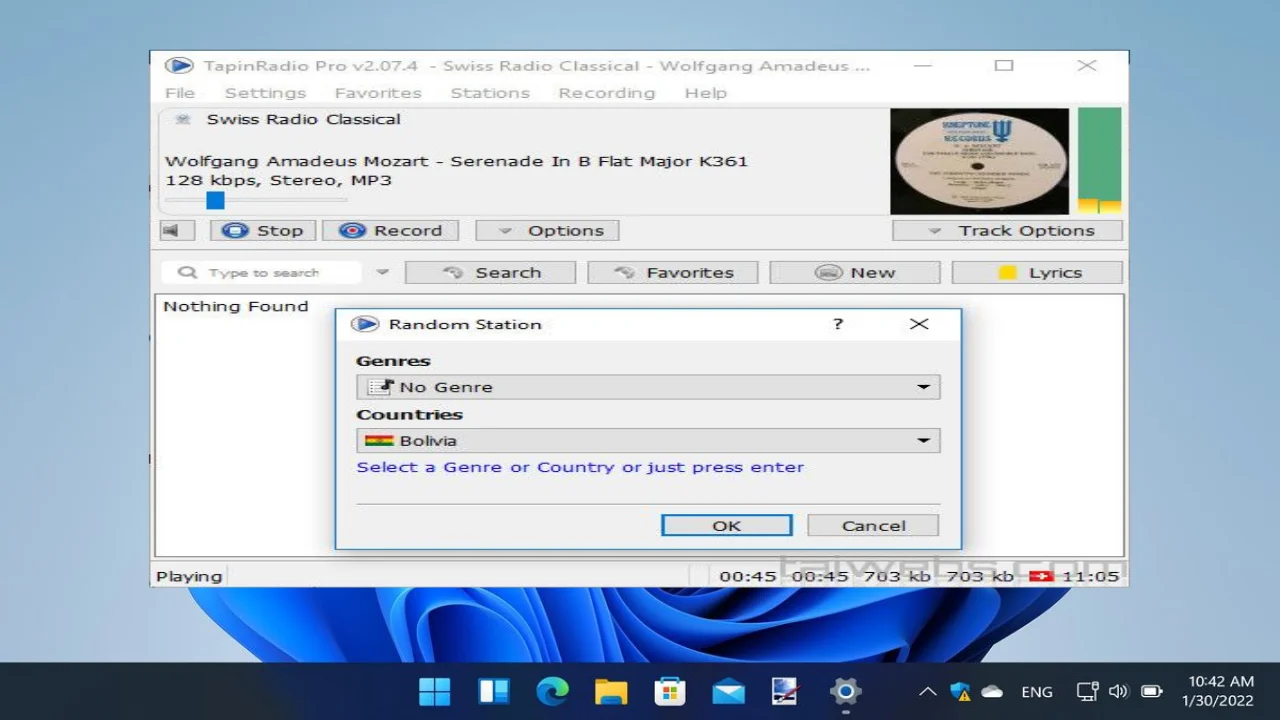Click the album art thumbnail
The width and height of the screenshot is (1280, 720).
point(979,161)
